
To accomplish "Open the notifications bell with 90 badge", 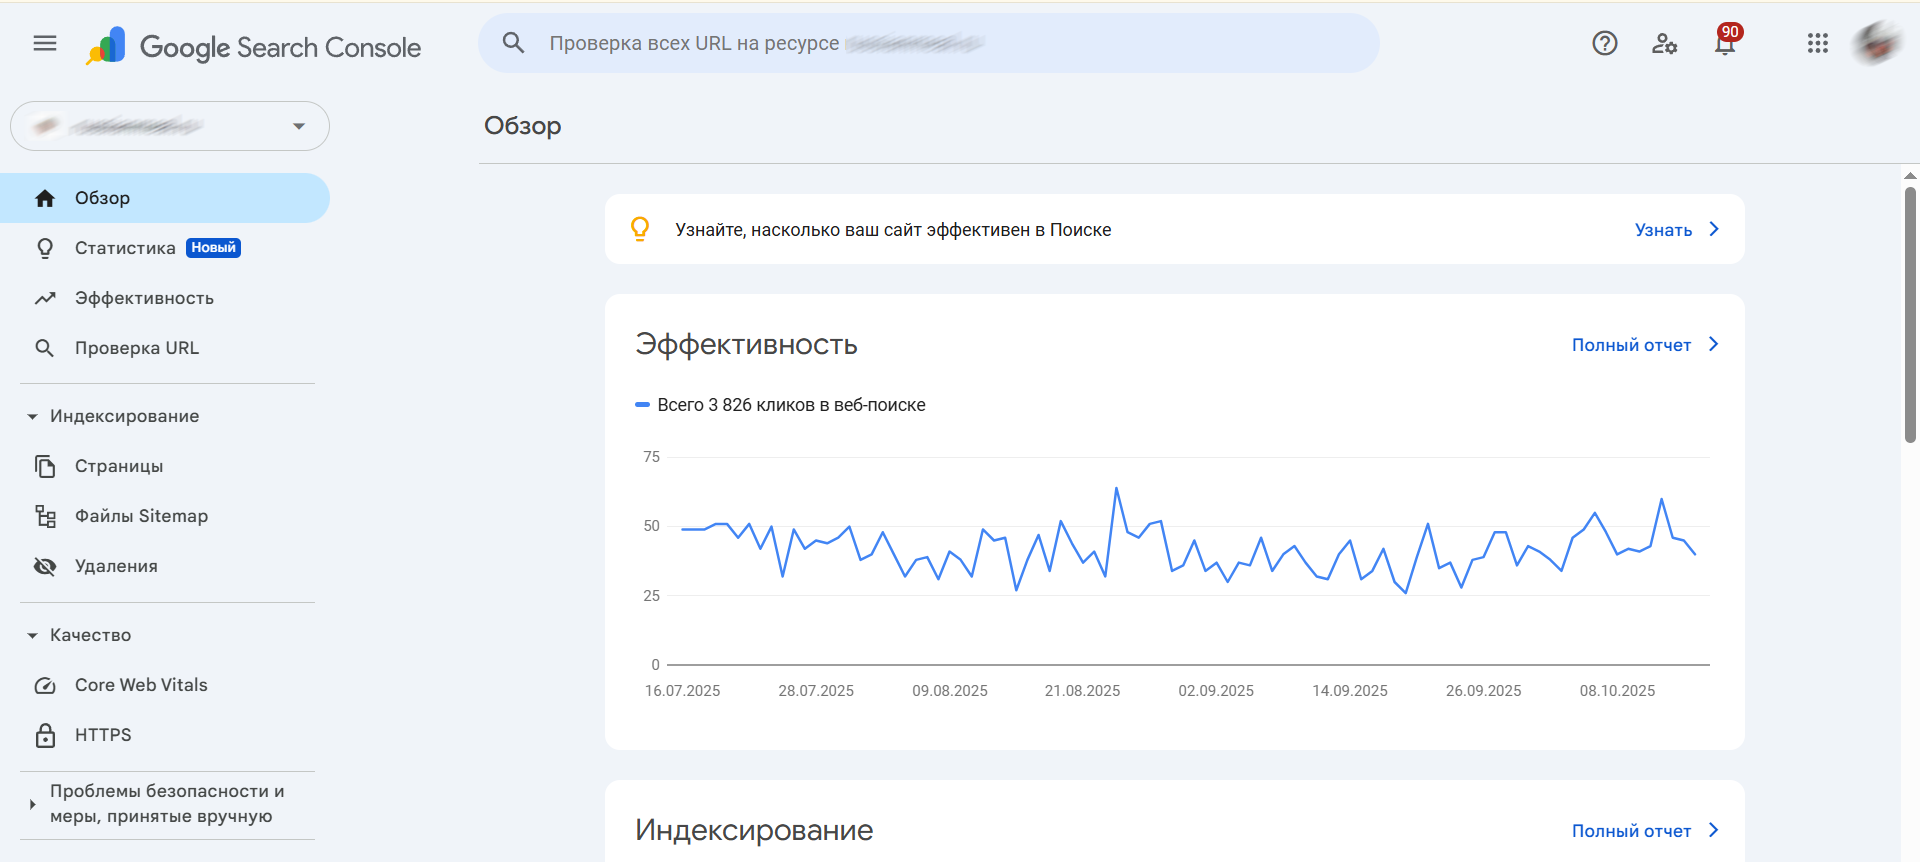I will coord(1725,43).
